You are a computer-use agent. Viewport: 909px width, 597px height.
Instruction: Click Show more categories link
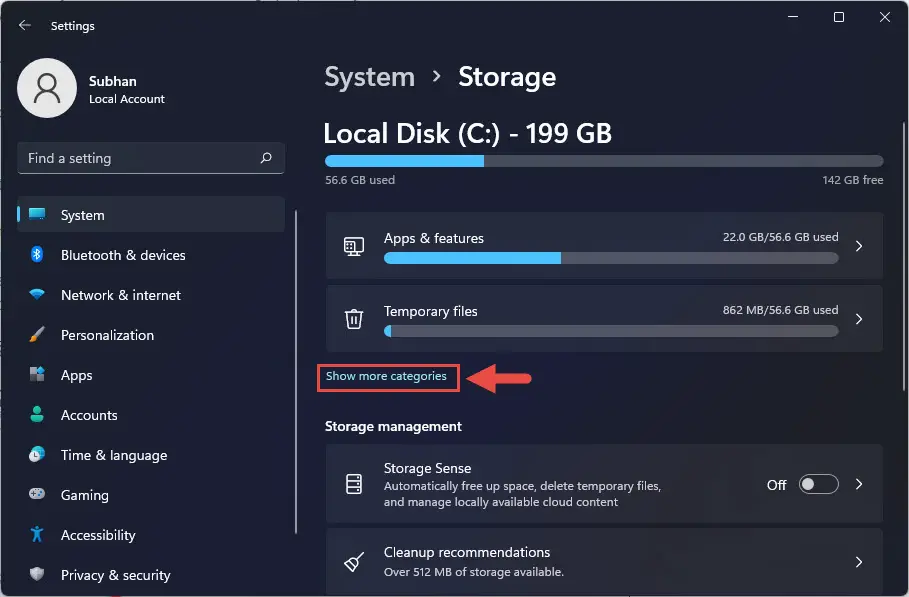point(386,376)
